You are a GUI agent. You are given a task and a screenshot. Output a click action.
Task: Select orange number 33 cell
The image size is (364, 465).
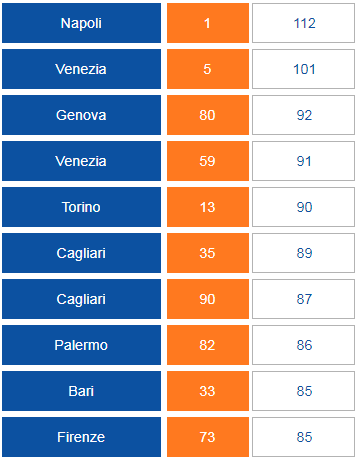click(x=208, y=391)
